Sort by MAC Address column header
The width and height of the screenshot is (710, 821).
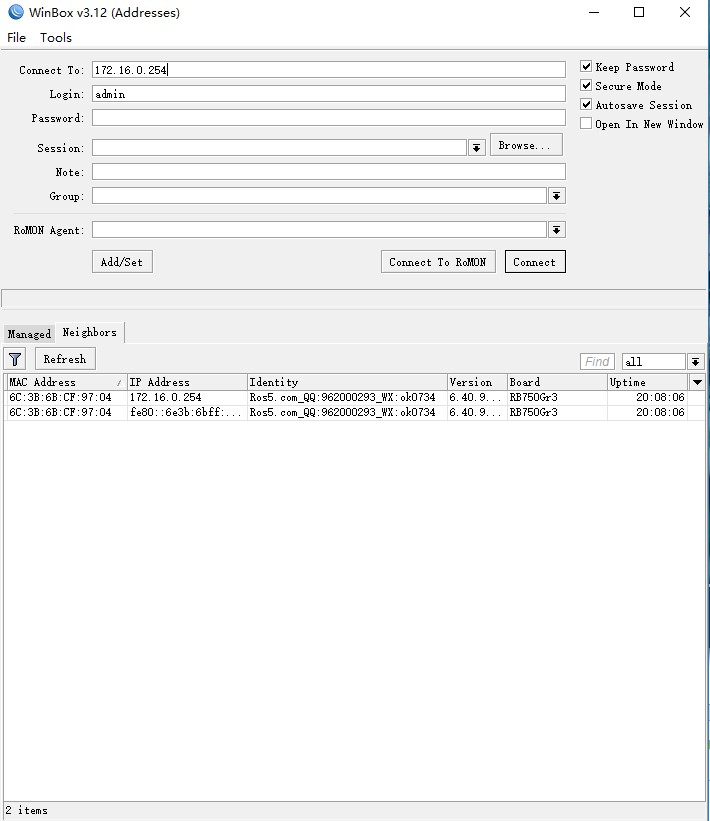click(65, 382)
